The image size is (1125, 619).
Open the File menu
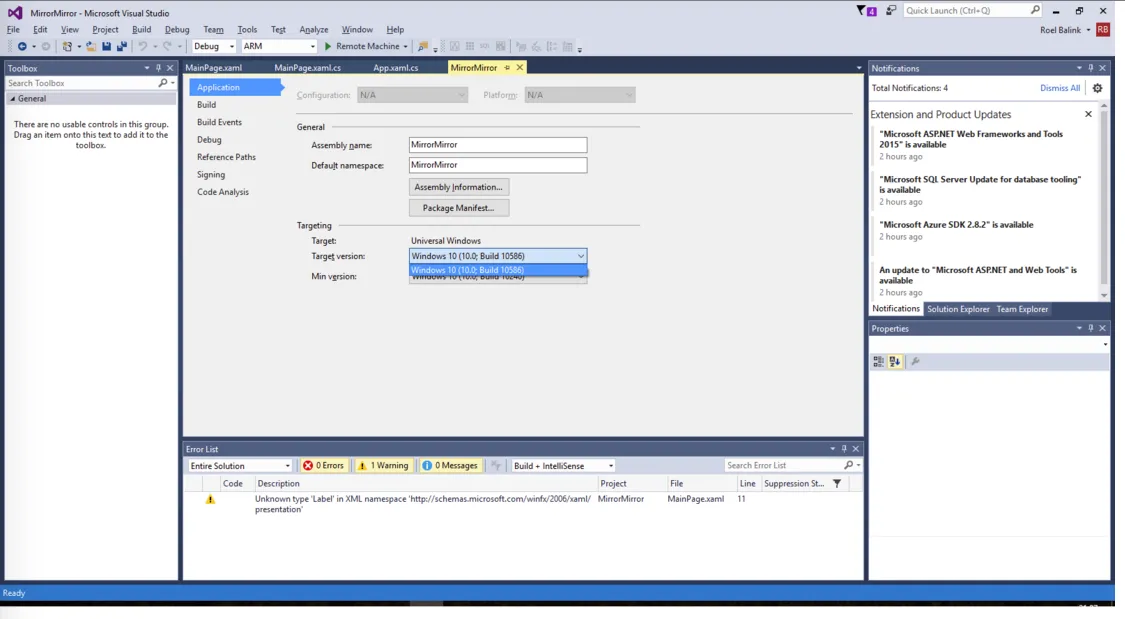14,29
